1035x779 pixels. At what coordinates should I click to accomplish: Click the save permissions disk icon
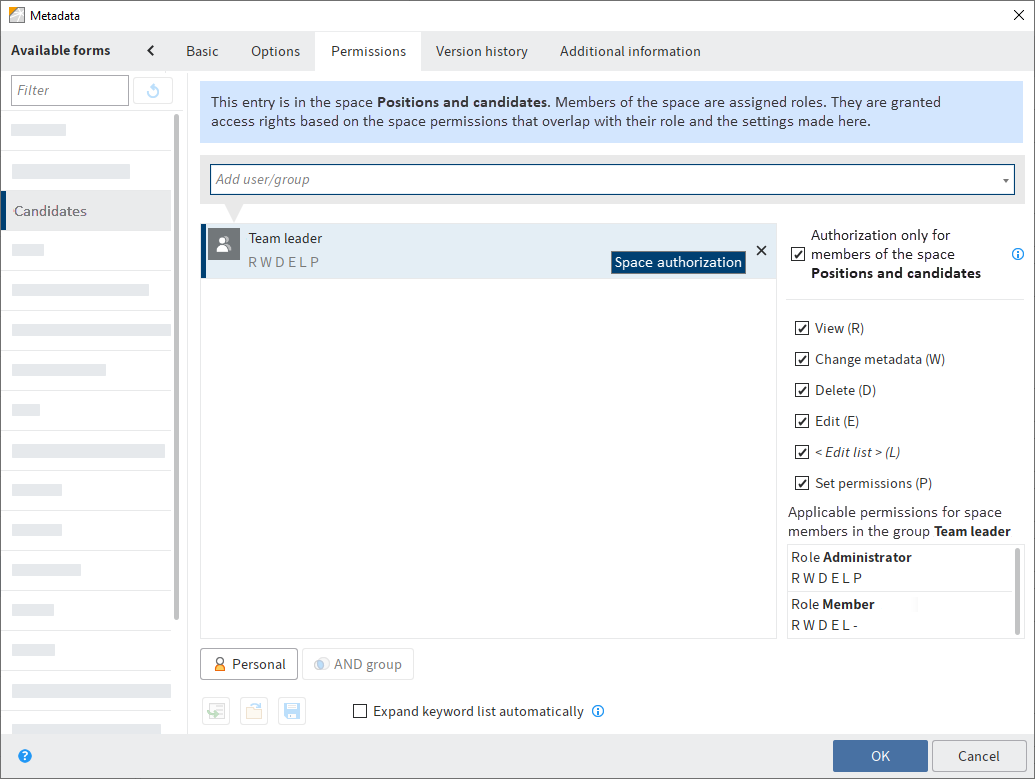[292, 711]
